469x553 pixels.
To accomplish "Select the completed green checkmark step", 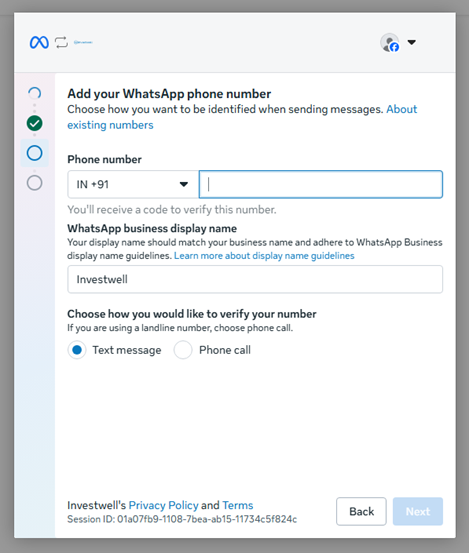I will click(x=35, y=123).
